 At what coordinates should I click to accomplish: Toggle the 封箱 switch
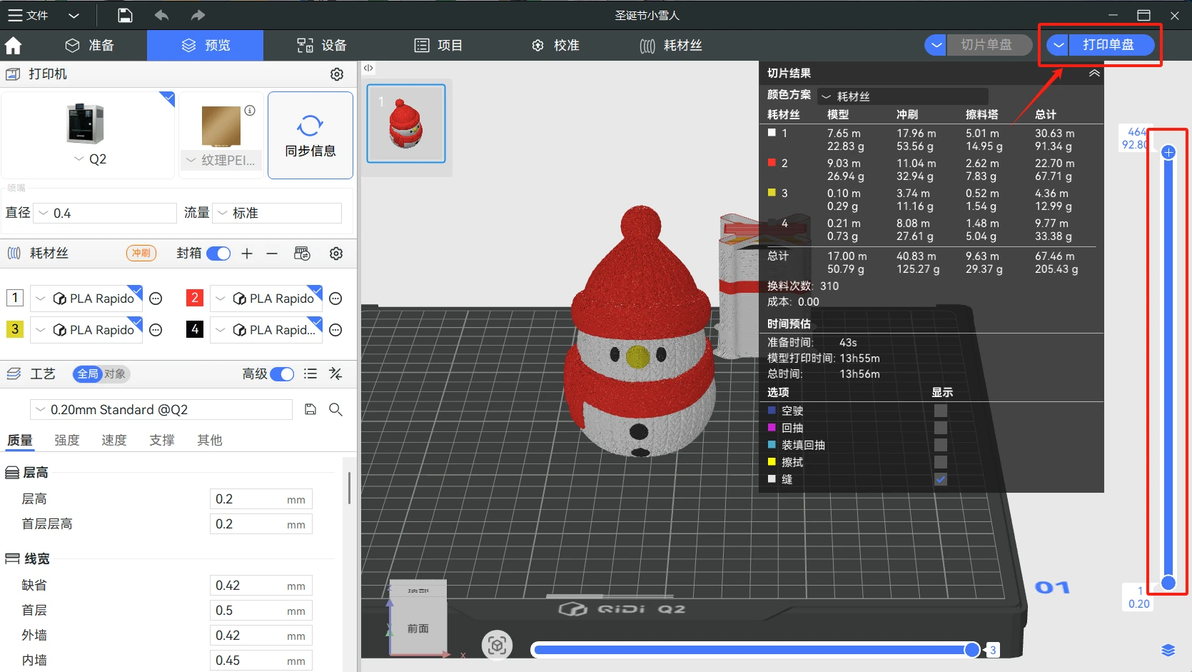[218, 253]
